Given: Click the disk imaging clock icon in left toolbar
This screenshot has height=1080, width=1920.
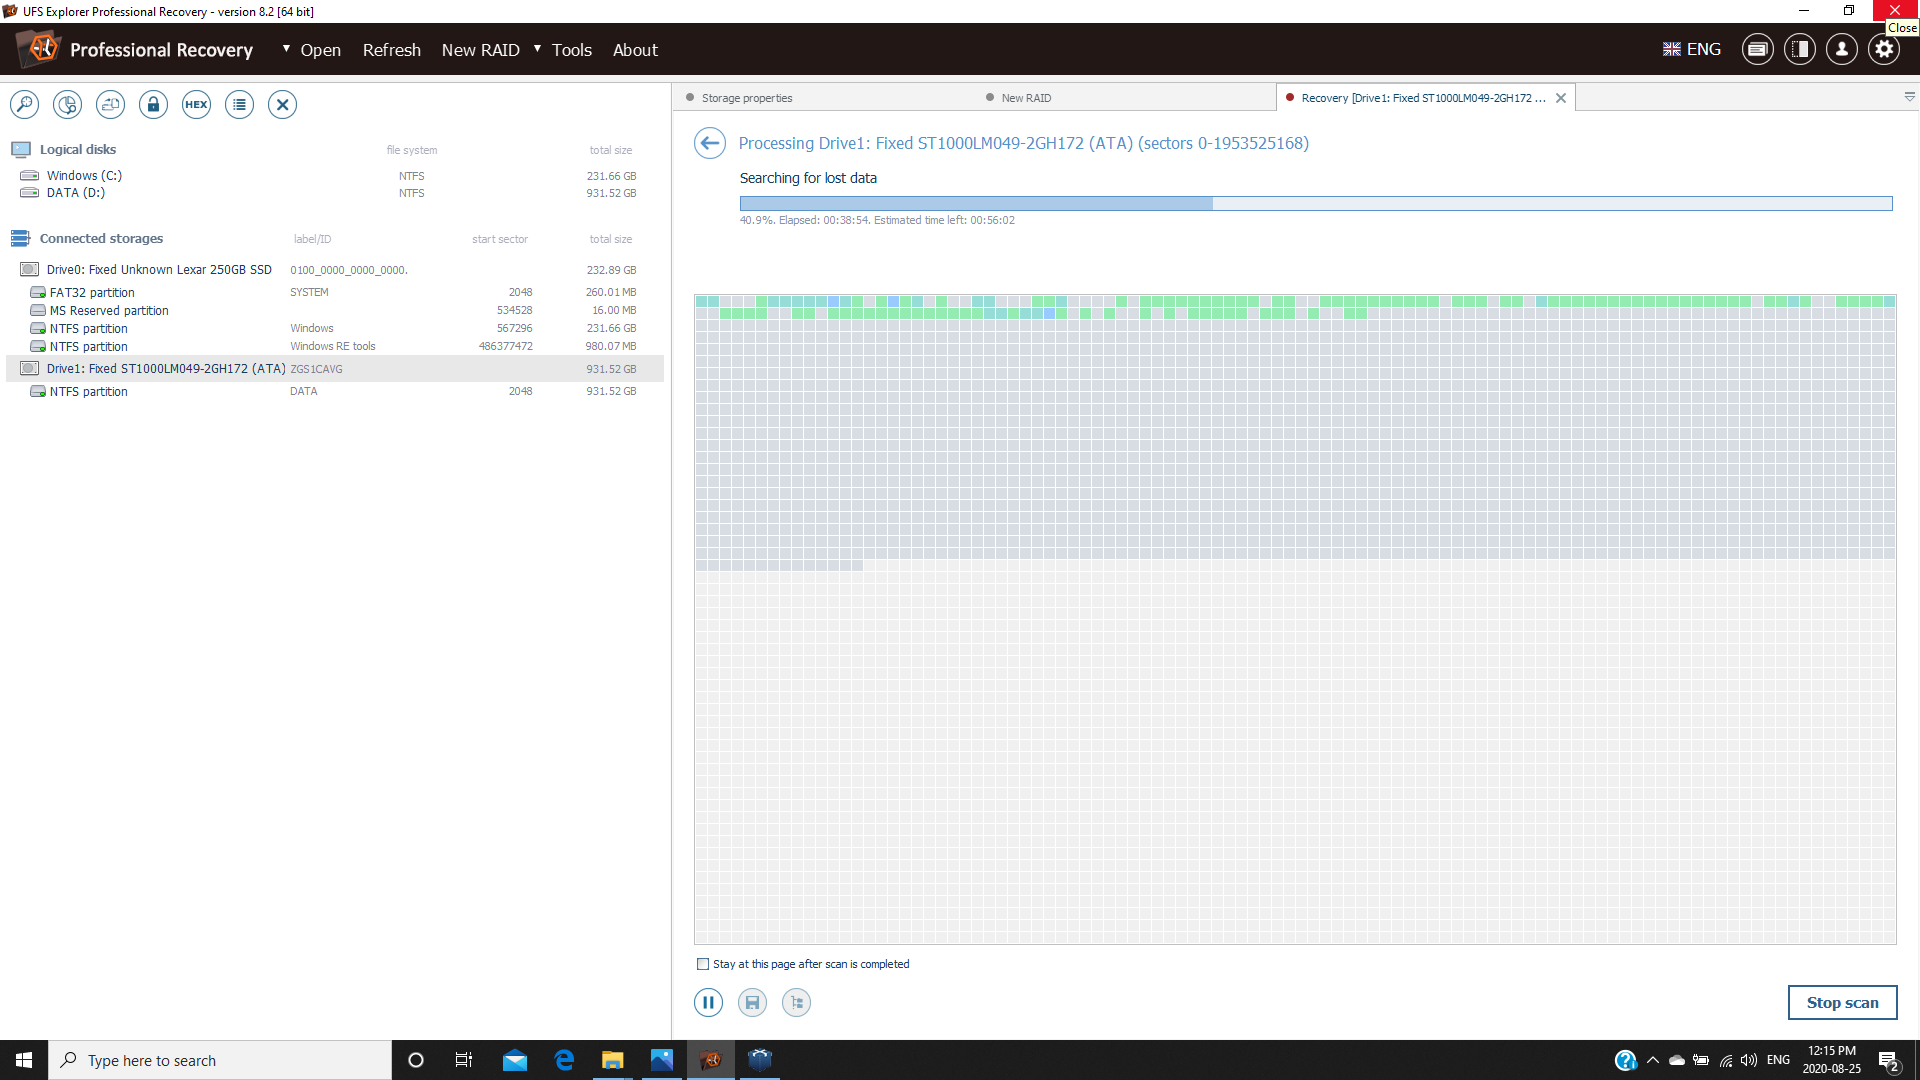Looking at the screenshot, I should (x=67, y=104).
